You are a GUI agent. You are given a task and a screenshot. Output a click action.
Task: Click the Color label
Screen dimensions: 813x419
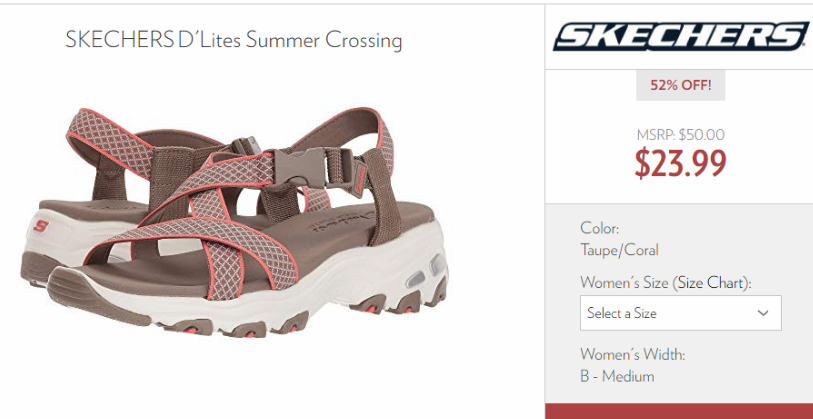(599, 228)
